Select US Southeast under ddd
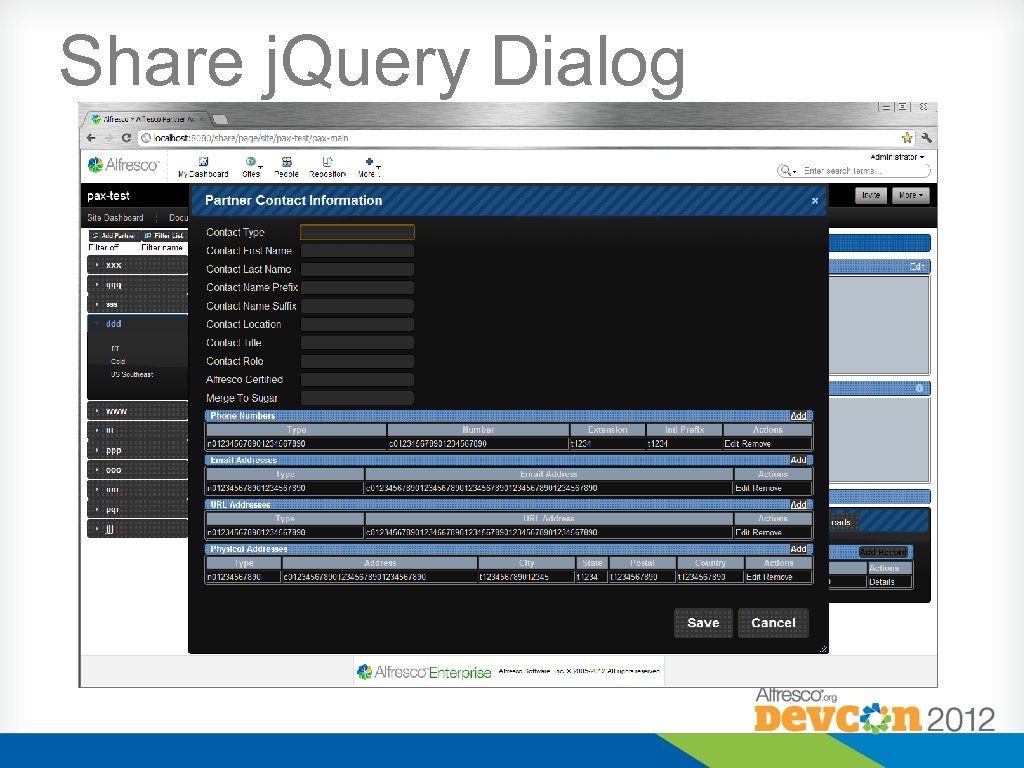This screenshot has width=1024, height=768. 132,374
